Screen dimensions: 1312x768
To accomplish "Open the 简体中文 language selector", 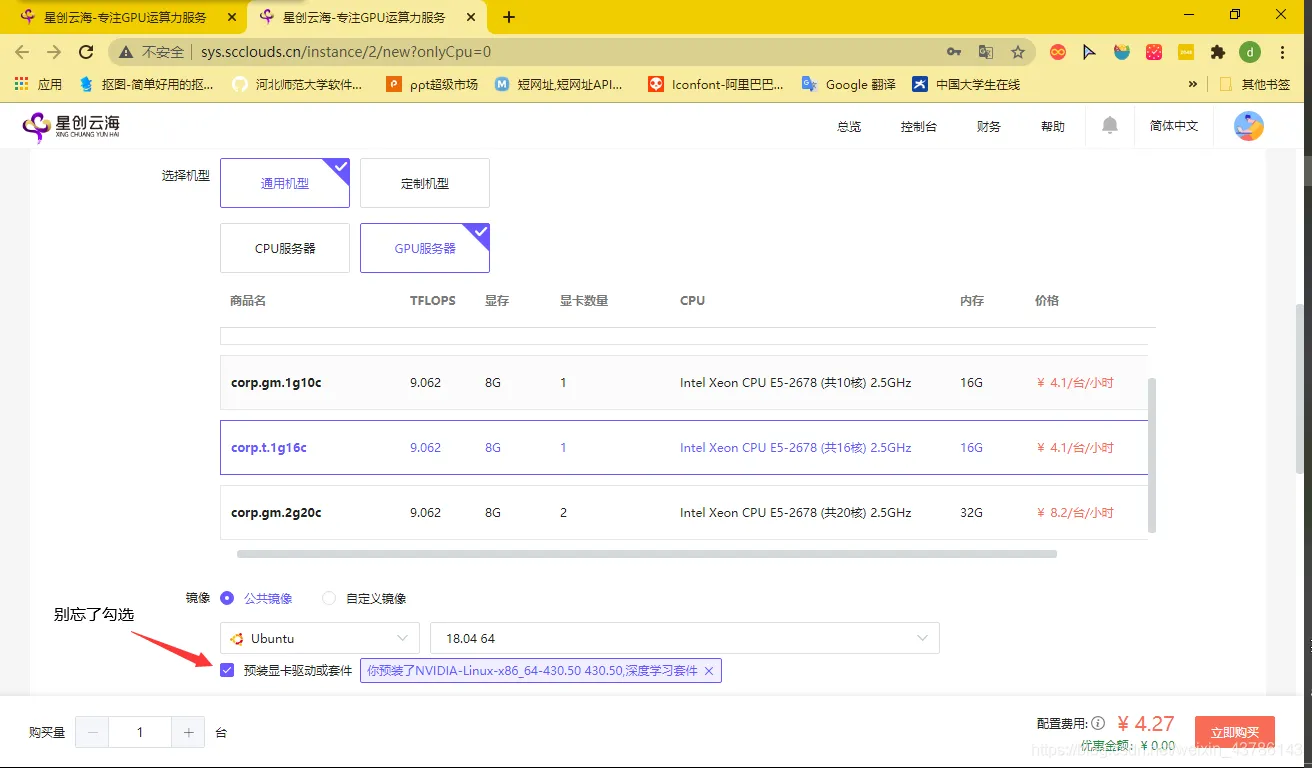I will (x=1174, y=126).
